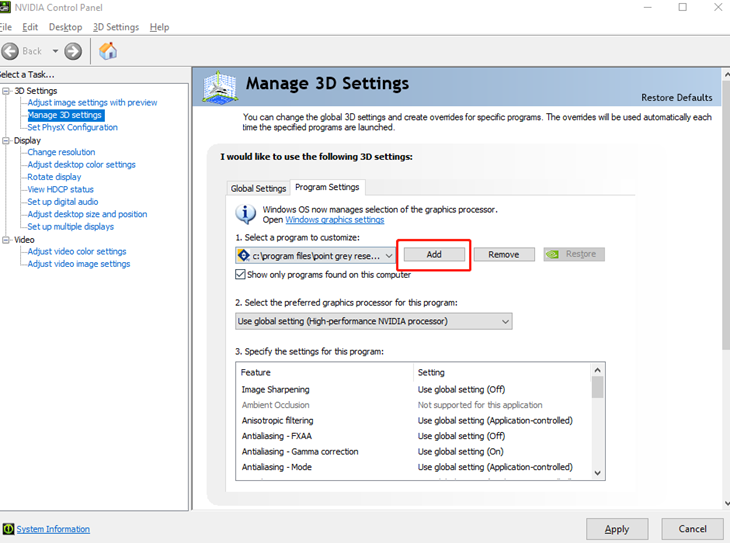Click the feature list scrollbar thumb
The width and height of the screenshot is (730, 543).
coord(598,387)
